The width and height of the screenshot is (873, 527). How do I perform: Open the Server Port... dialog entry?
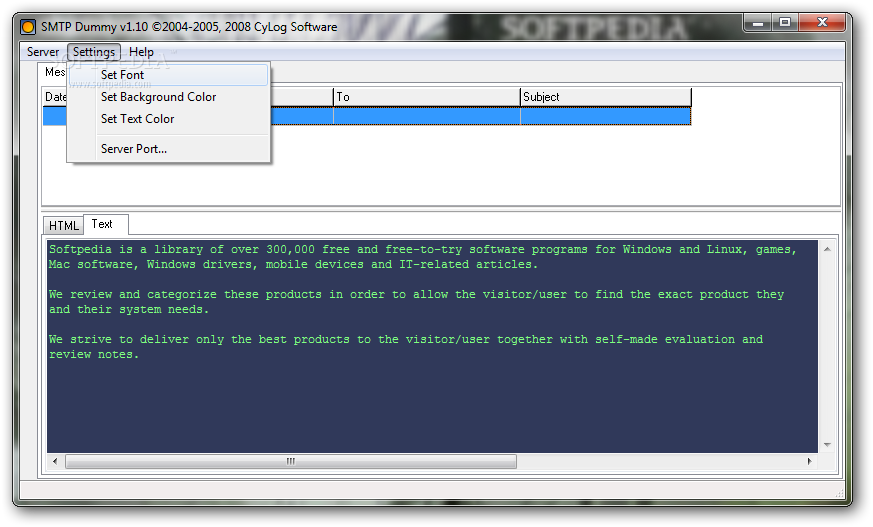point(168,149)
